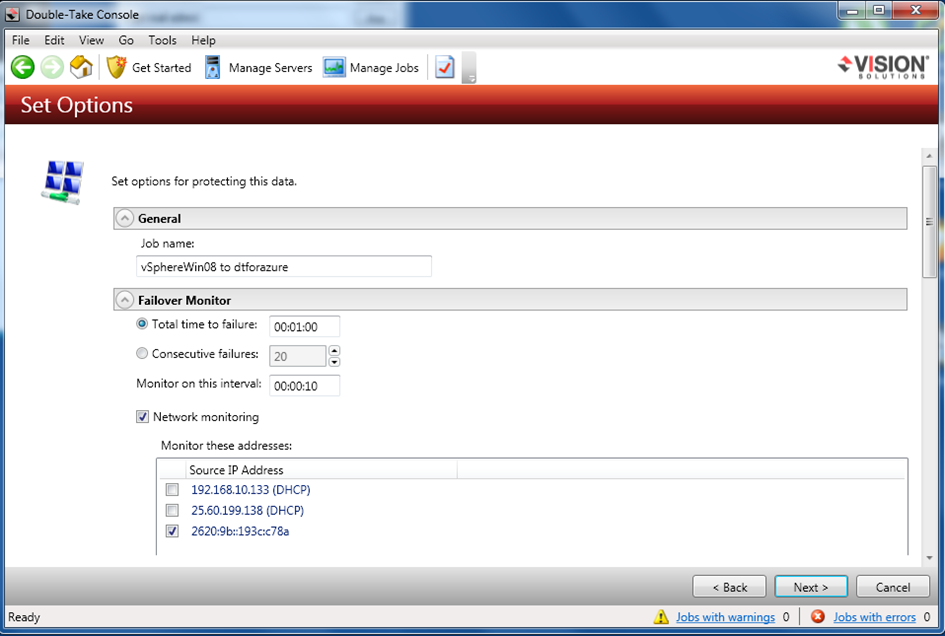Select Consecutive failures radio button
This screenshot has width=945, height=636.
click(142, 353)
